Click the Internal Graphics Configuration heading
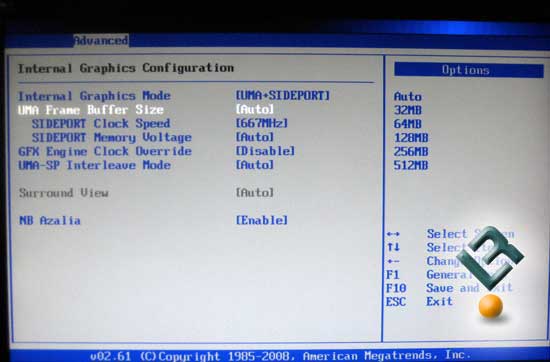Viewport: 550px width, 362px height. pyautogui.click(x=126, y=68)
